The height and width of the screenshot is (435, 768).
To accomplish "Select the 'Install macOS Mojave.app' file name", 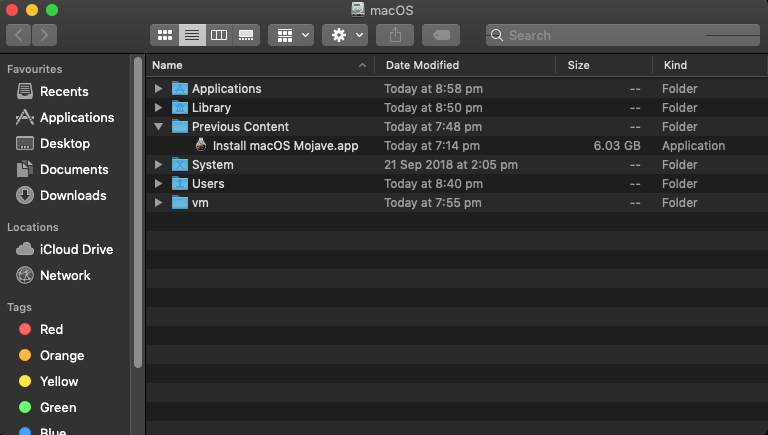I will point(286,146).
